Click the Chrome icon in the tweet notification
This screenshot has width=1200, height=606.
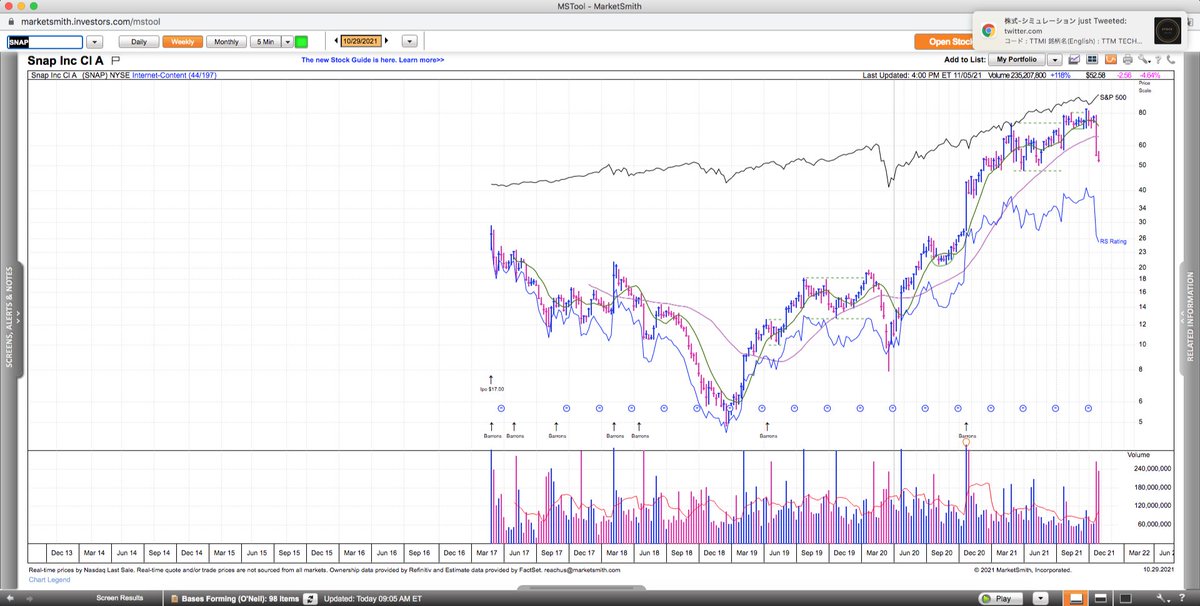[986, 30]
